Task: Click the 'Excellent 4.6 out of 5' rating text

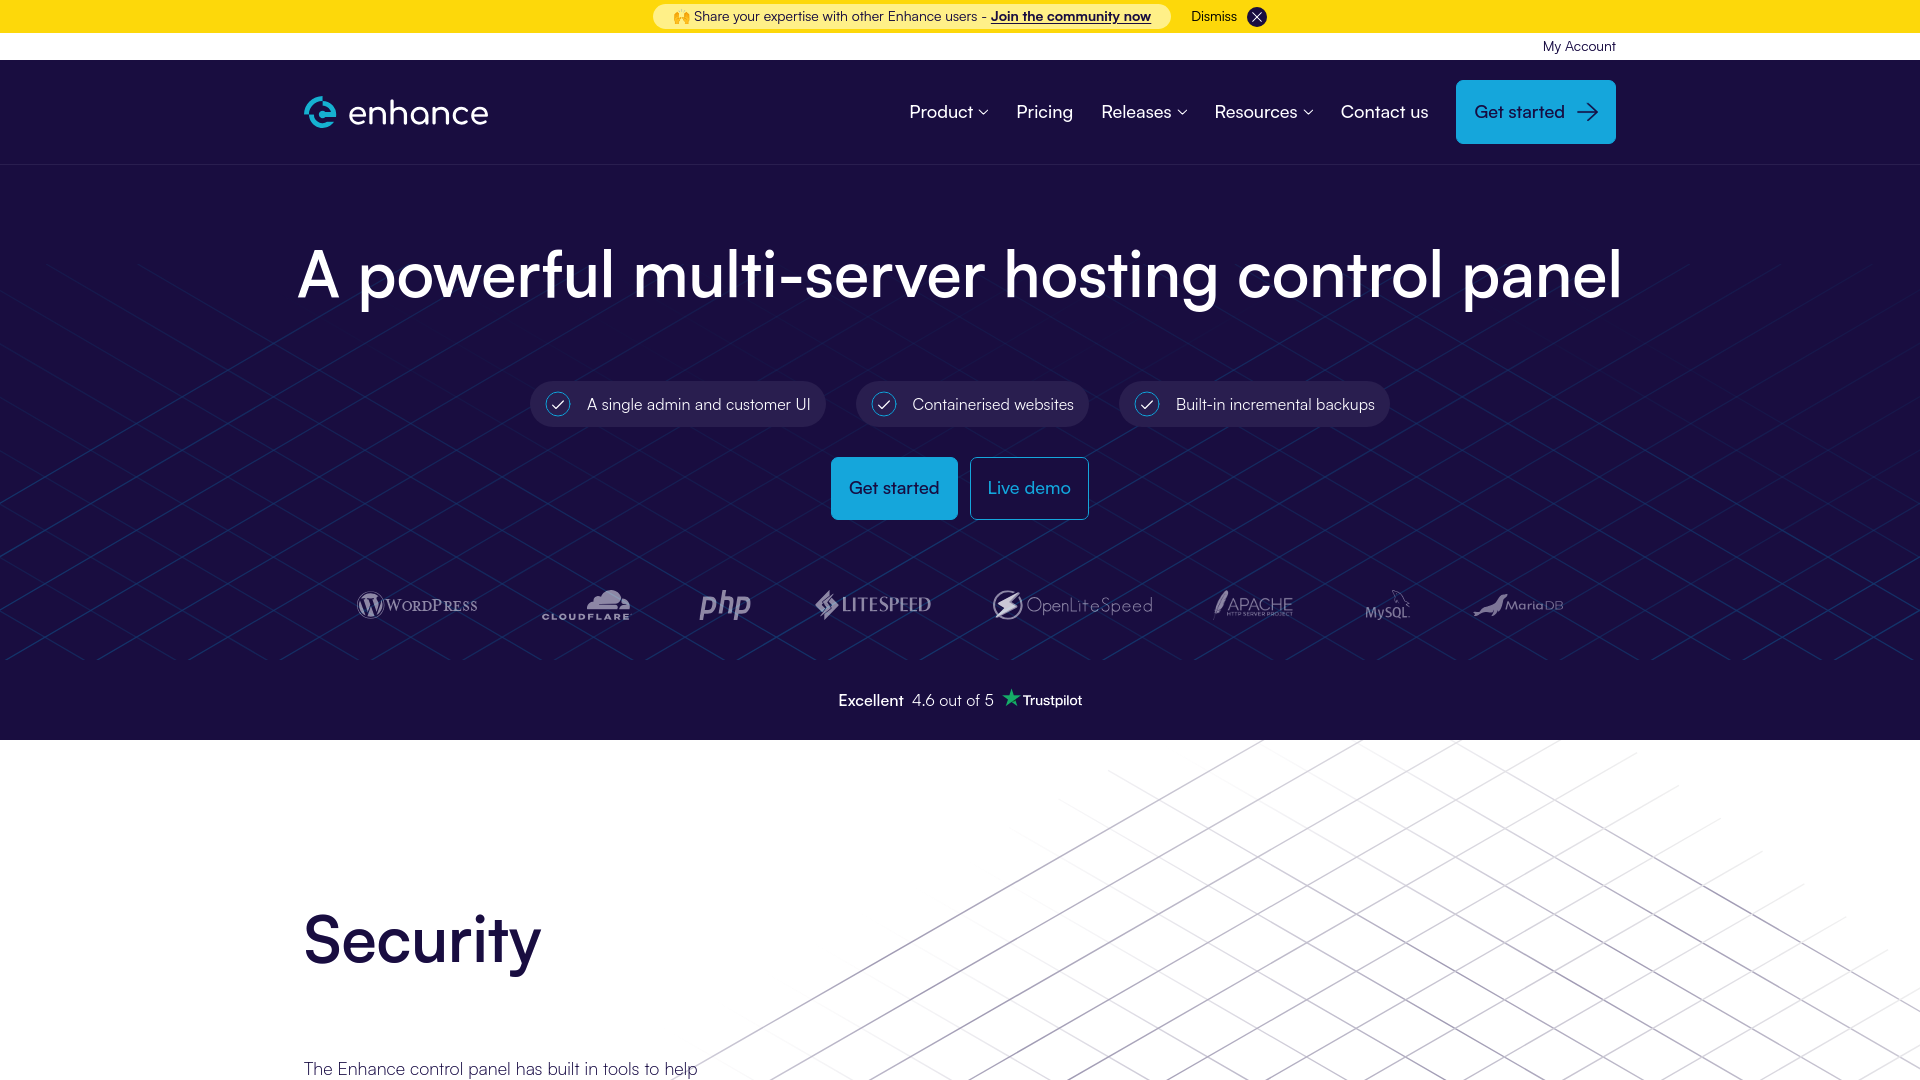Action: click(916, 700)
